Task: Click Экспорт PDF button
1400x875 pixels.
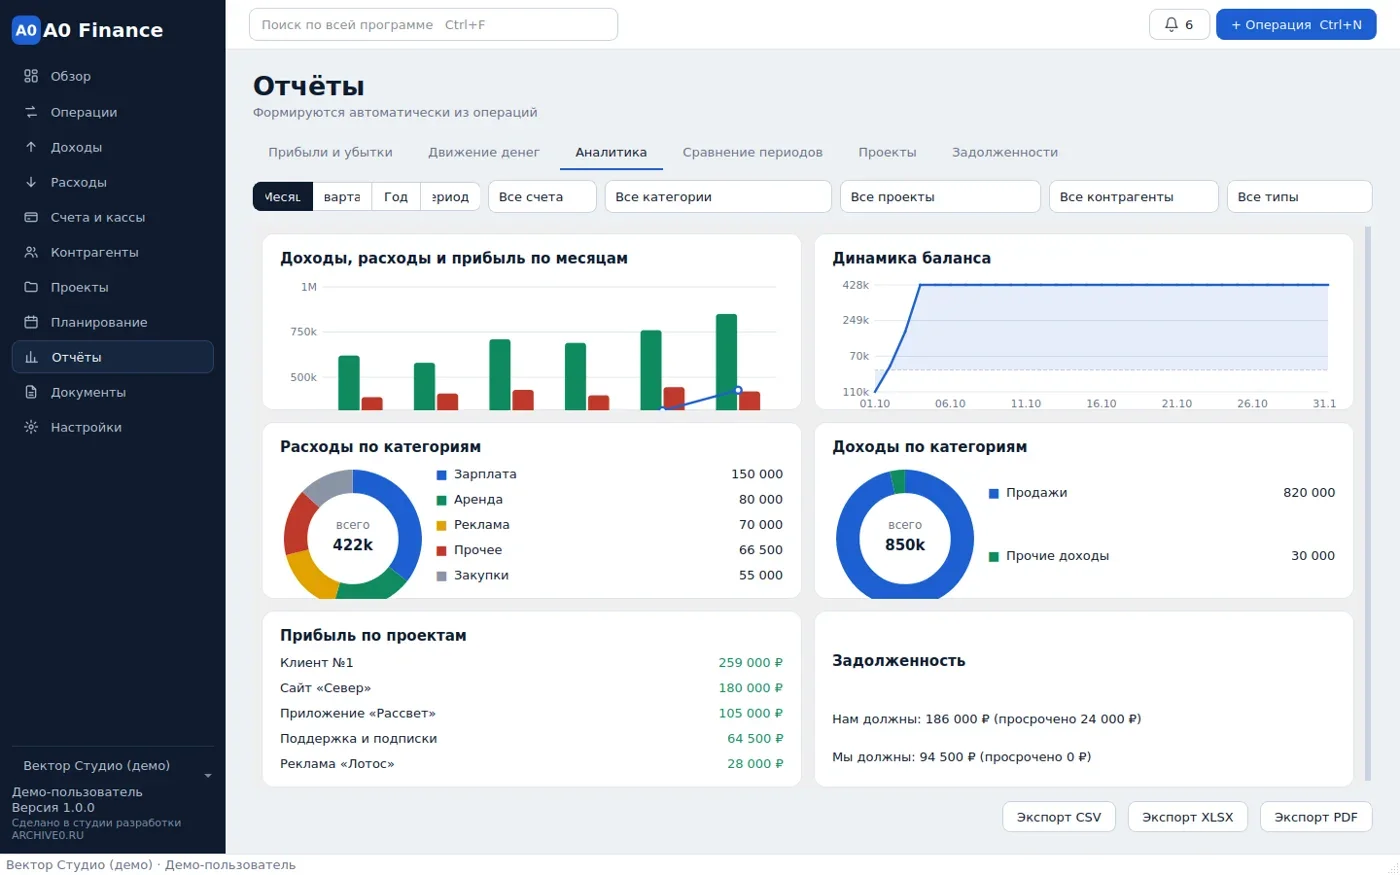Action: (x=1316, y=817)
